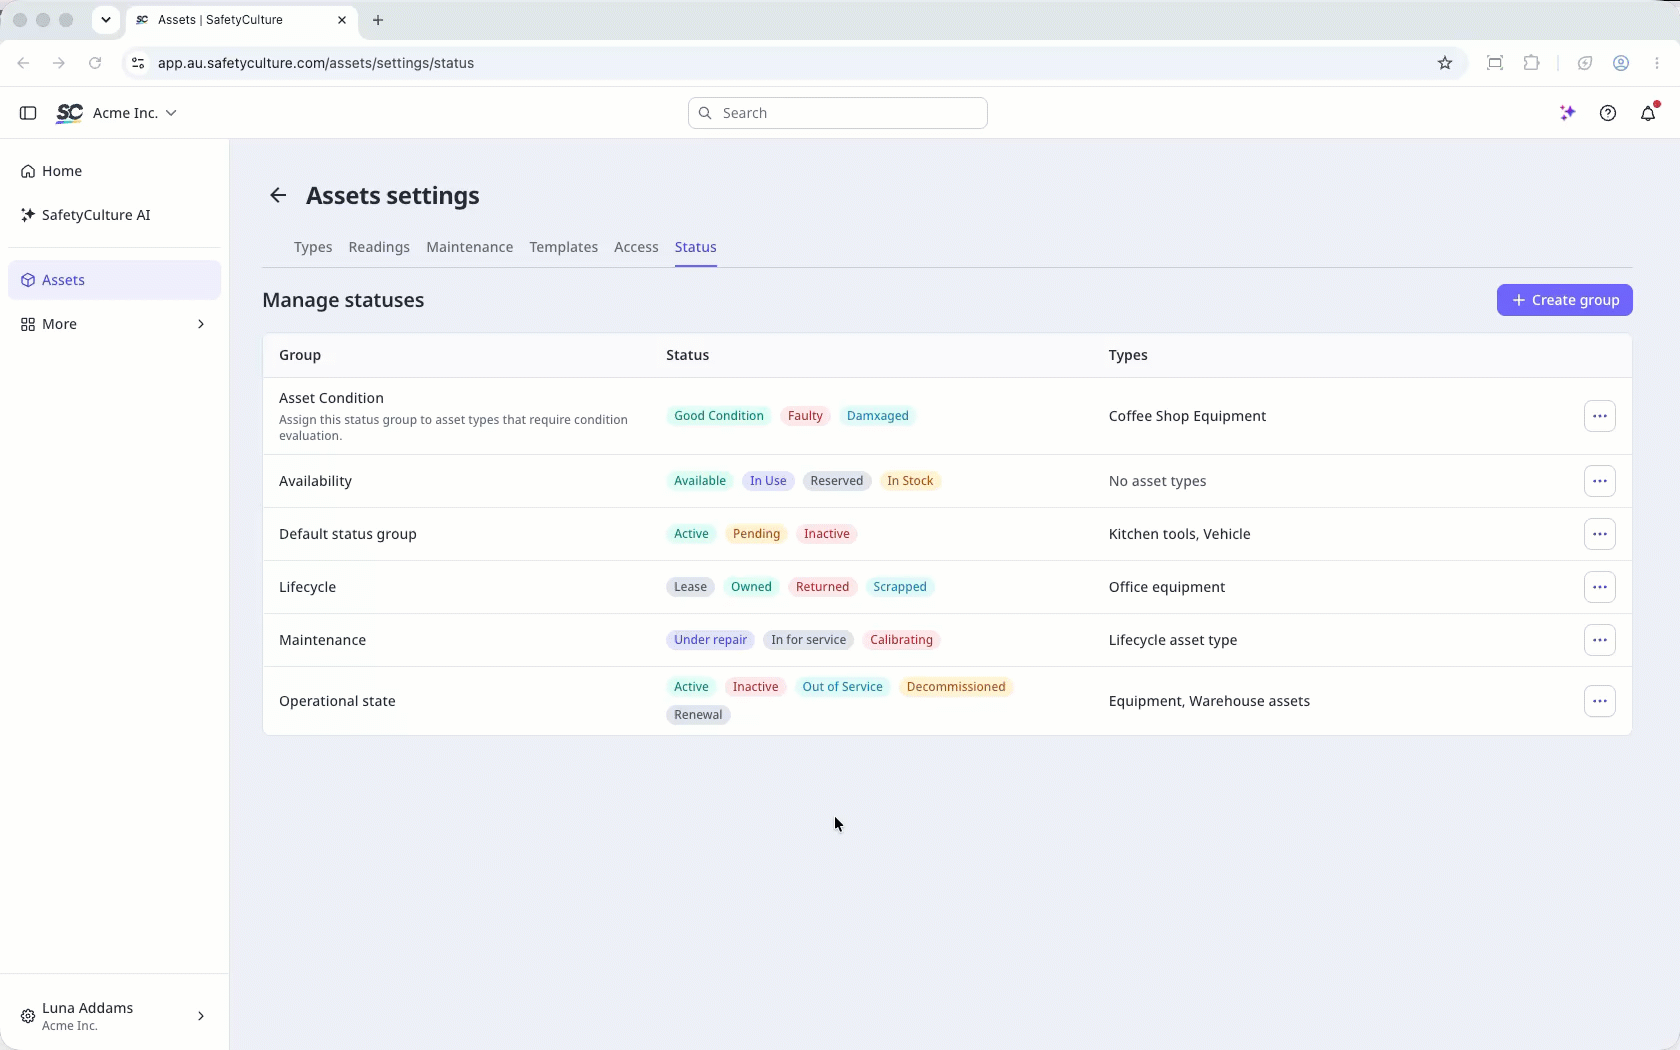Open the browser tab search dropdown arrow
Screen dimensions: 1680x1050
105,20
